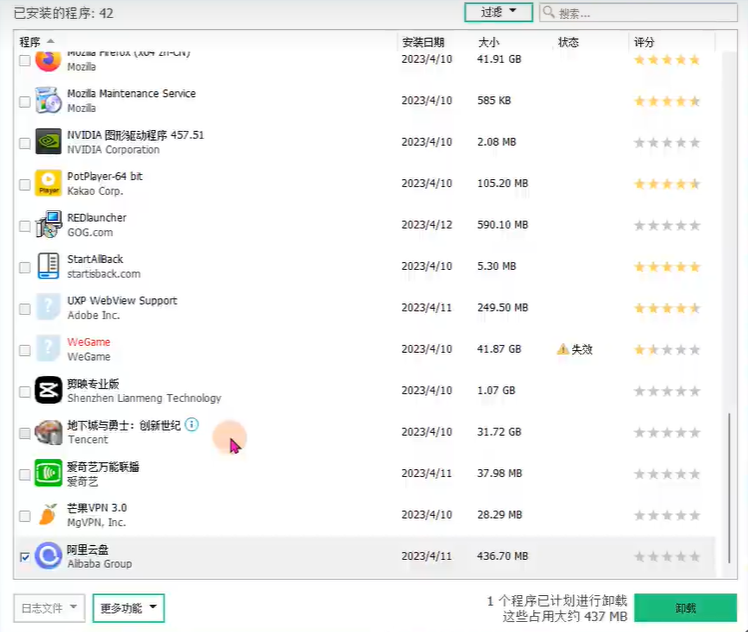Screen dimensions: 748x632
Task: Check the NVIDIA 图形驱动程序 checkbox
Action: 24,143
